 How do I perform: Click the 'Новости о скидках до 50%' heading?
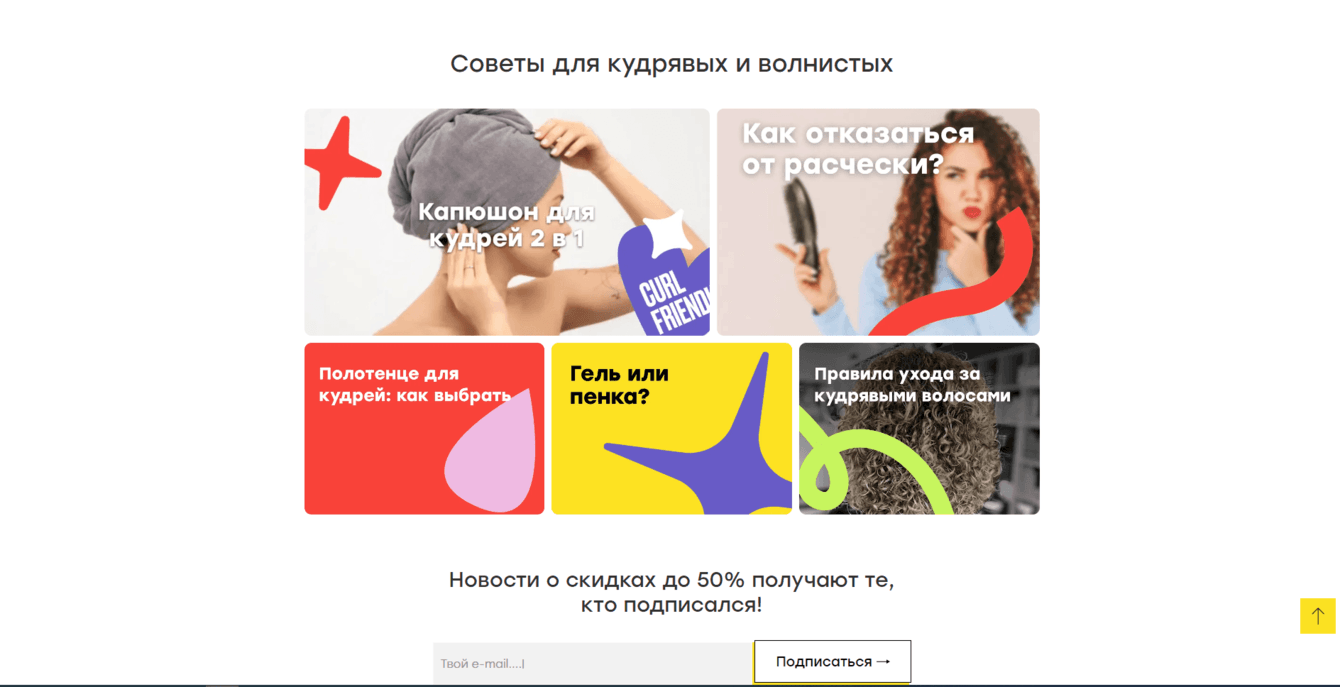point(671,592)
